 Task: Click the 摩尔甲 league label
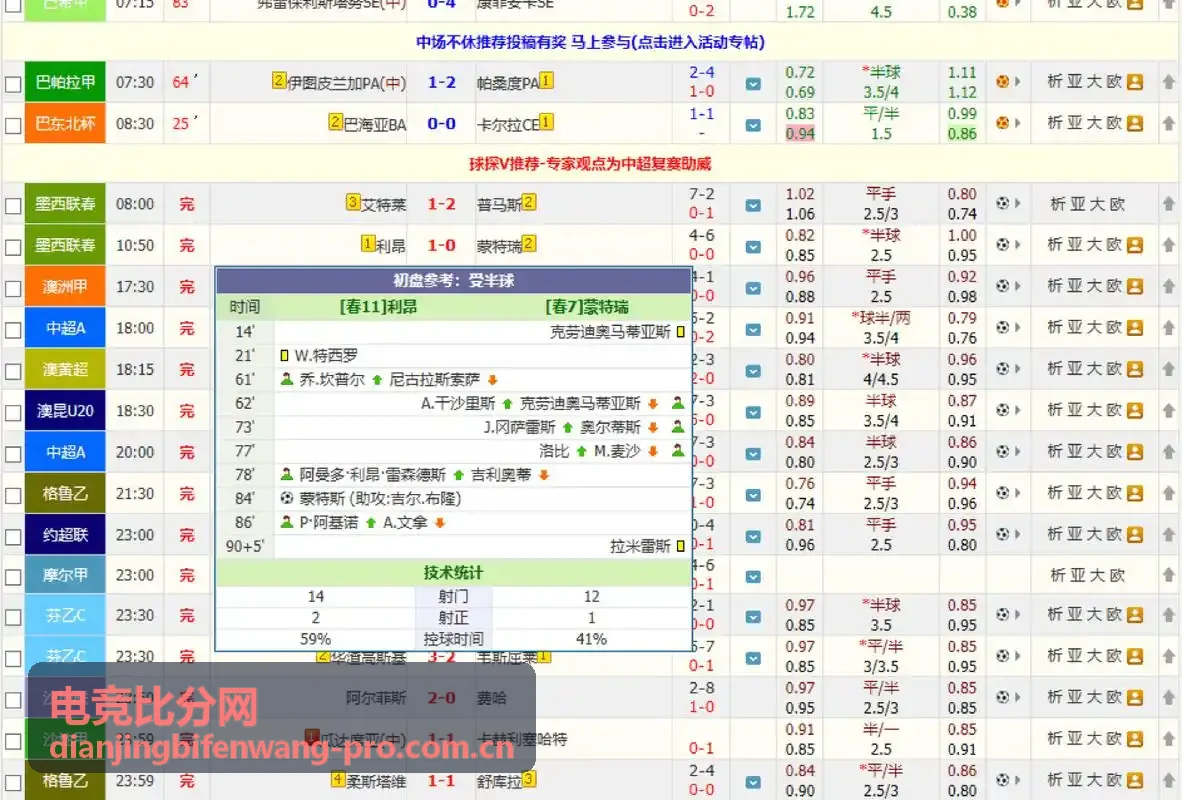tap(65, 575)
